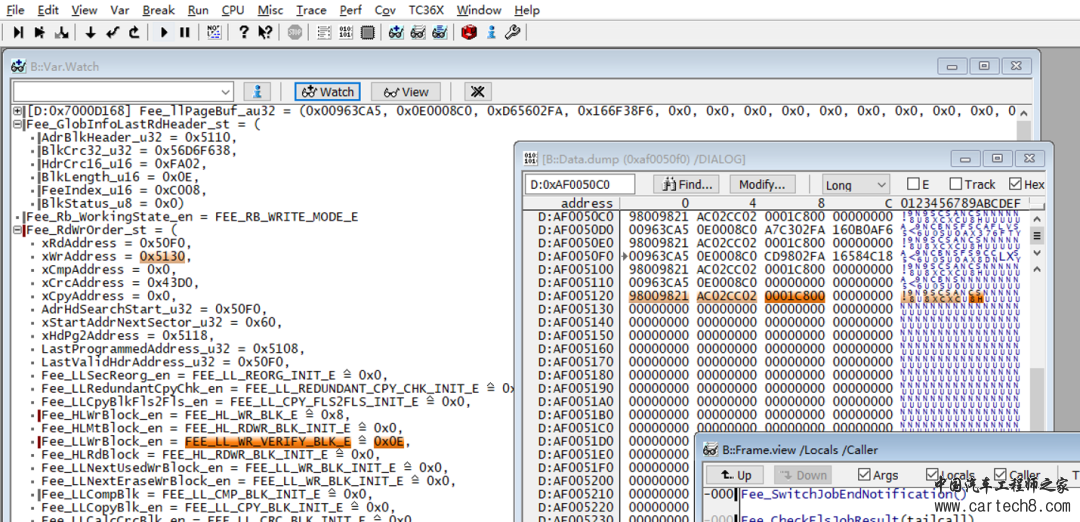Enable the Track checkbox in Data.dump
Image resolution: width=1080 pixels, height=522 pixels.
click(x=956, y=184)
